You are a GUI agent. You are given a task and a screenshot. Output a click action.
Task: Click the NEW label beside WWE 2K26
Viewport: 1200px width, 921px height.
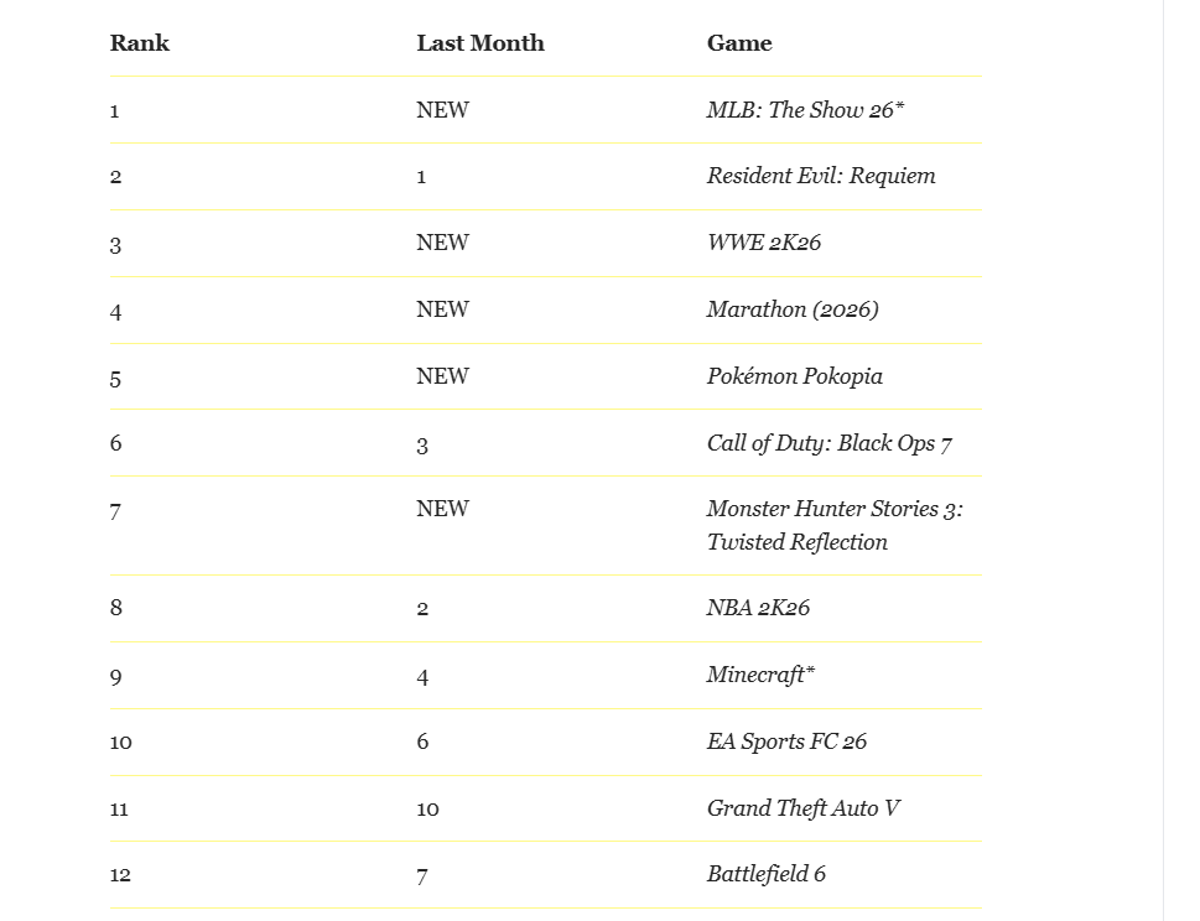442,243
